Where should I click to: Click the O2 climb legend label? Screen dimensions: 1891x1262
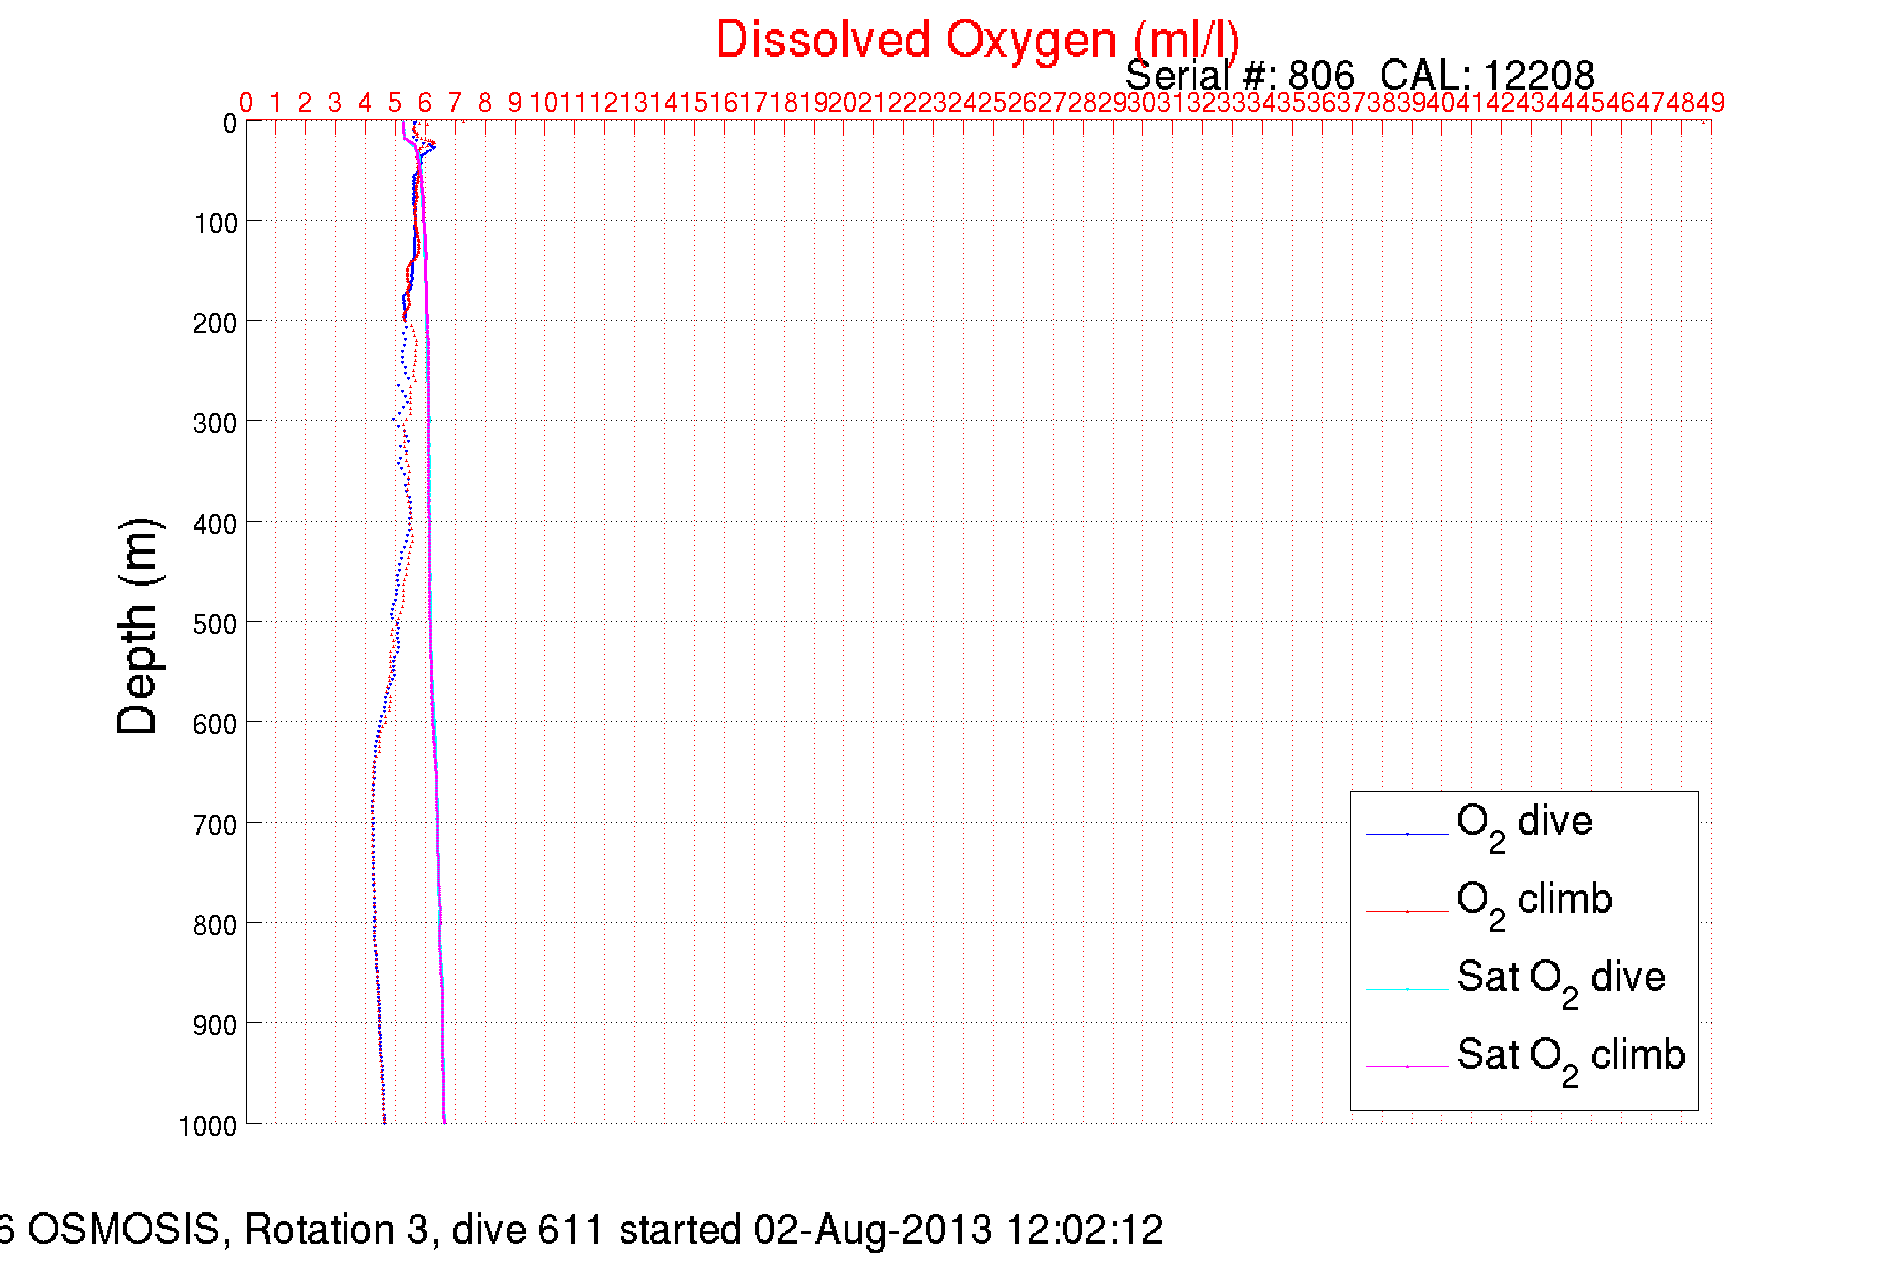(1533, 902)
